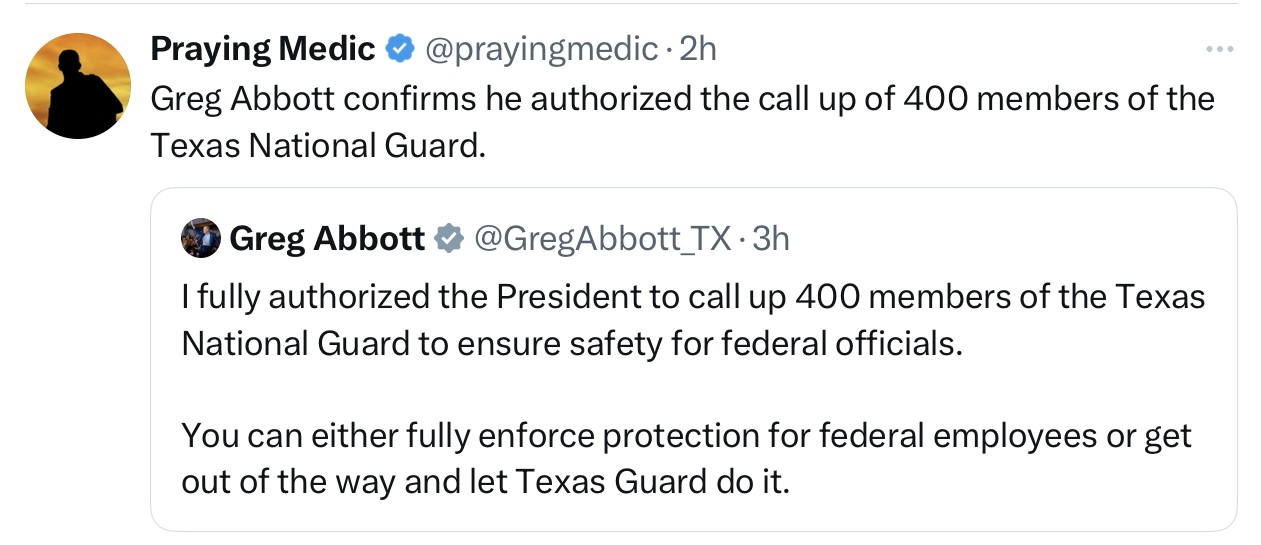Click the 'I fully authorized the President' line
This screenshot has height=545, width=1261.
(x=692, y=297)
